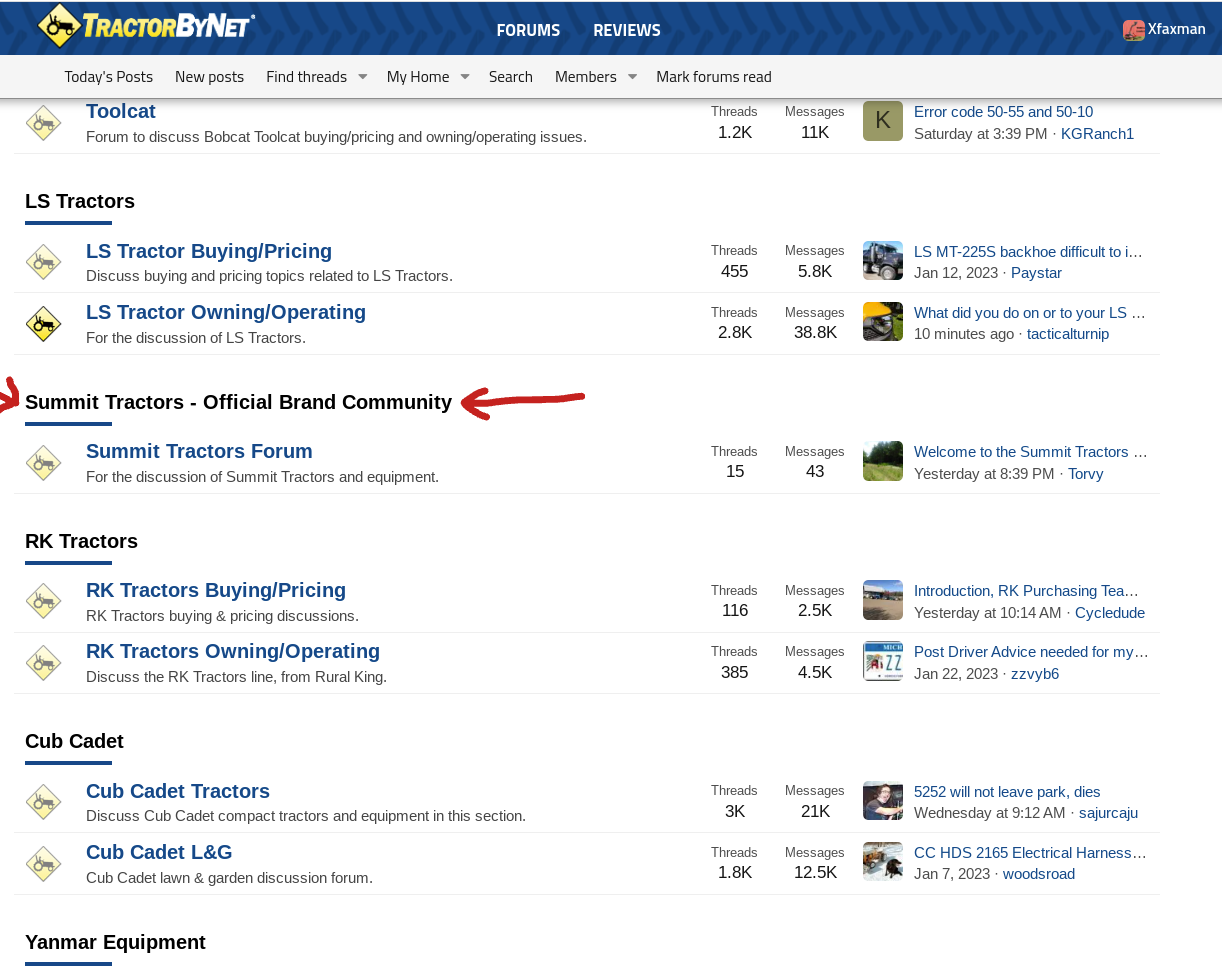Expand the Find threads dropdown arrow
The width and height of the screenshot is (1222, 966).
click(363, 77)
